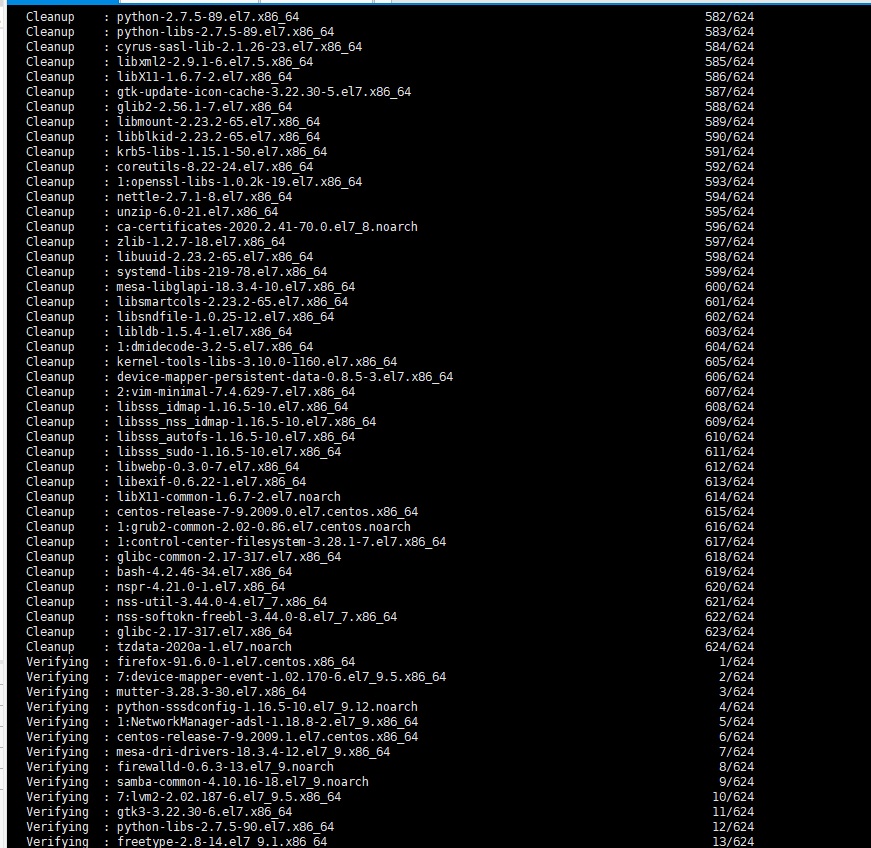Select libX11-common-1.6.7-2.el7.noarch text
The image size is (871, 848).
point(228,497)
